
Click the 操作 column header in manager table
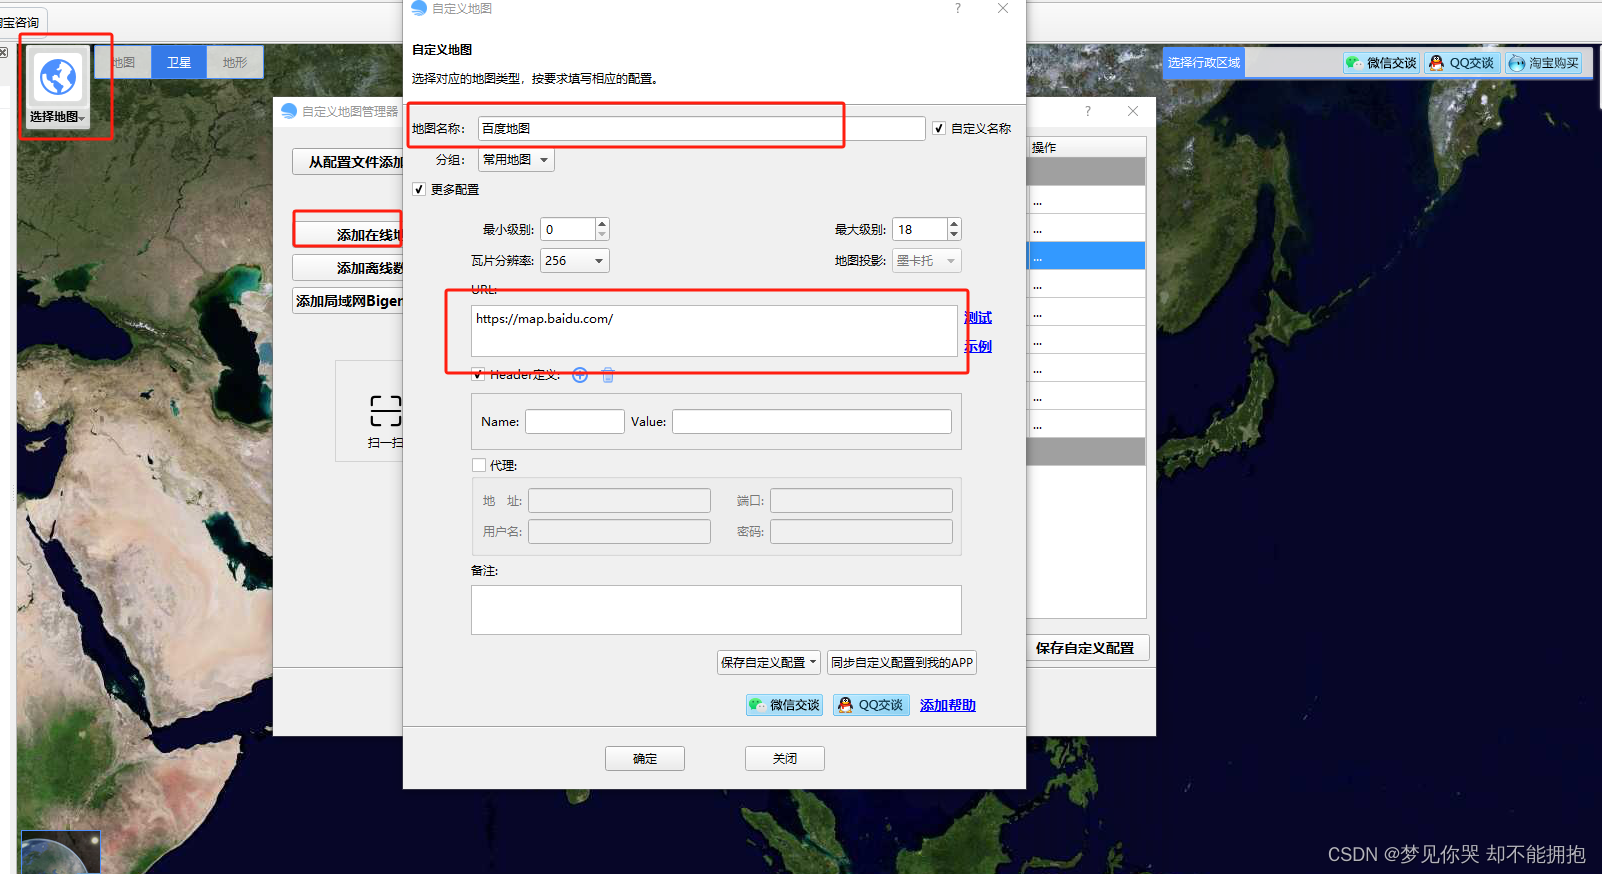(1086, 147)
